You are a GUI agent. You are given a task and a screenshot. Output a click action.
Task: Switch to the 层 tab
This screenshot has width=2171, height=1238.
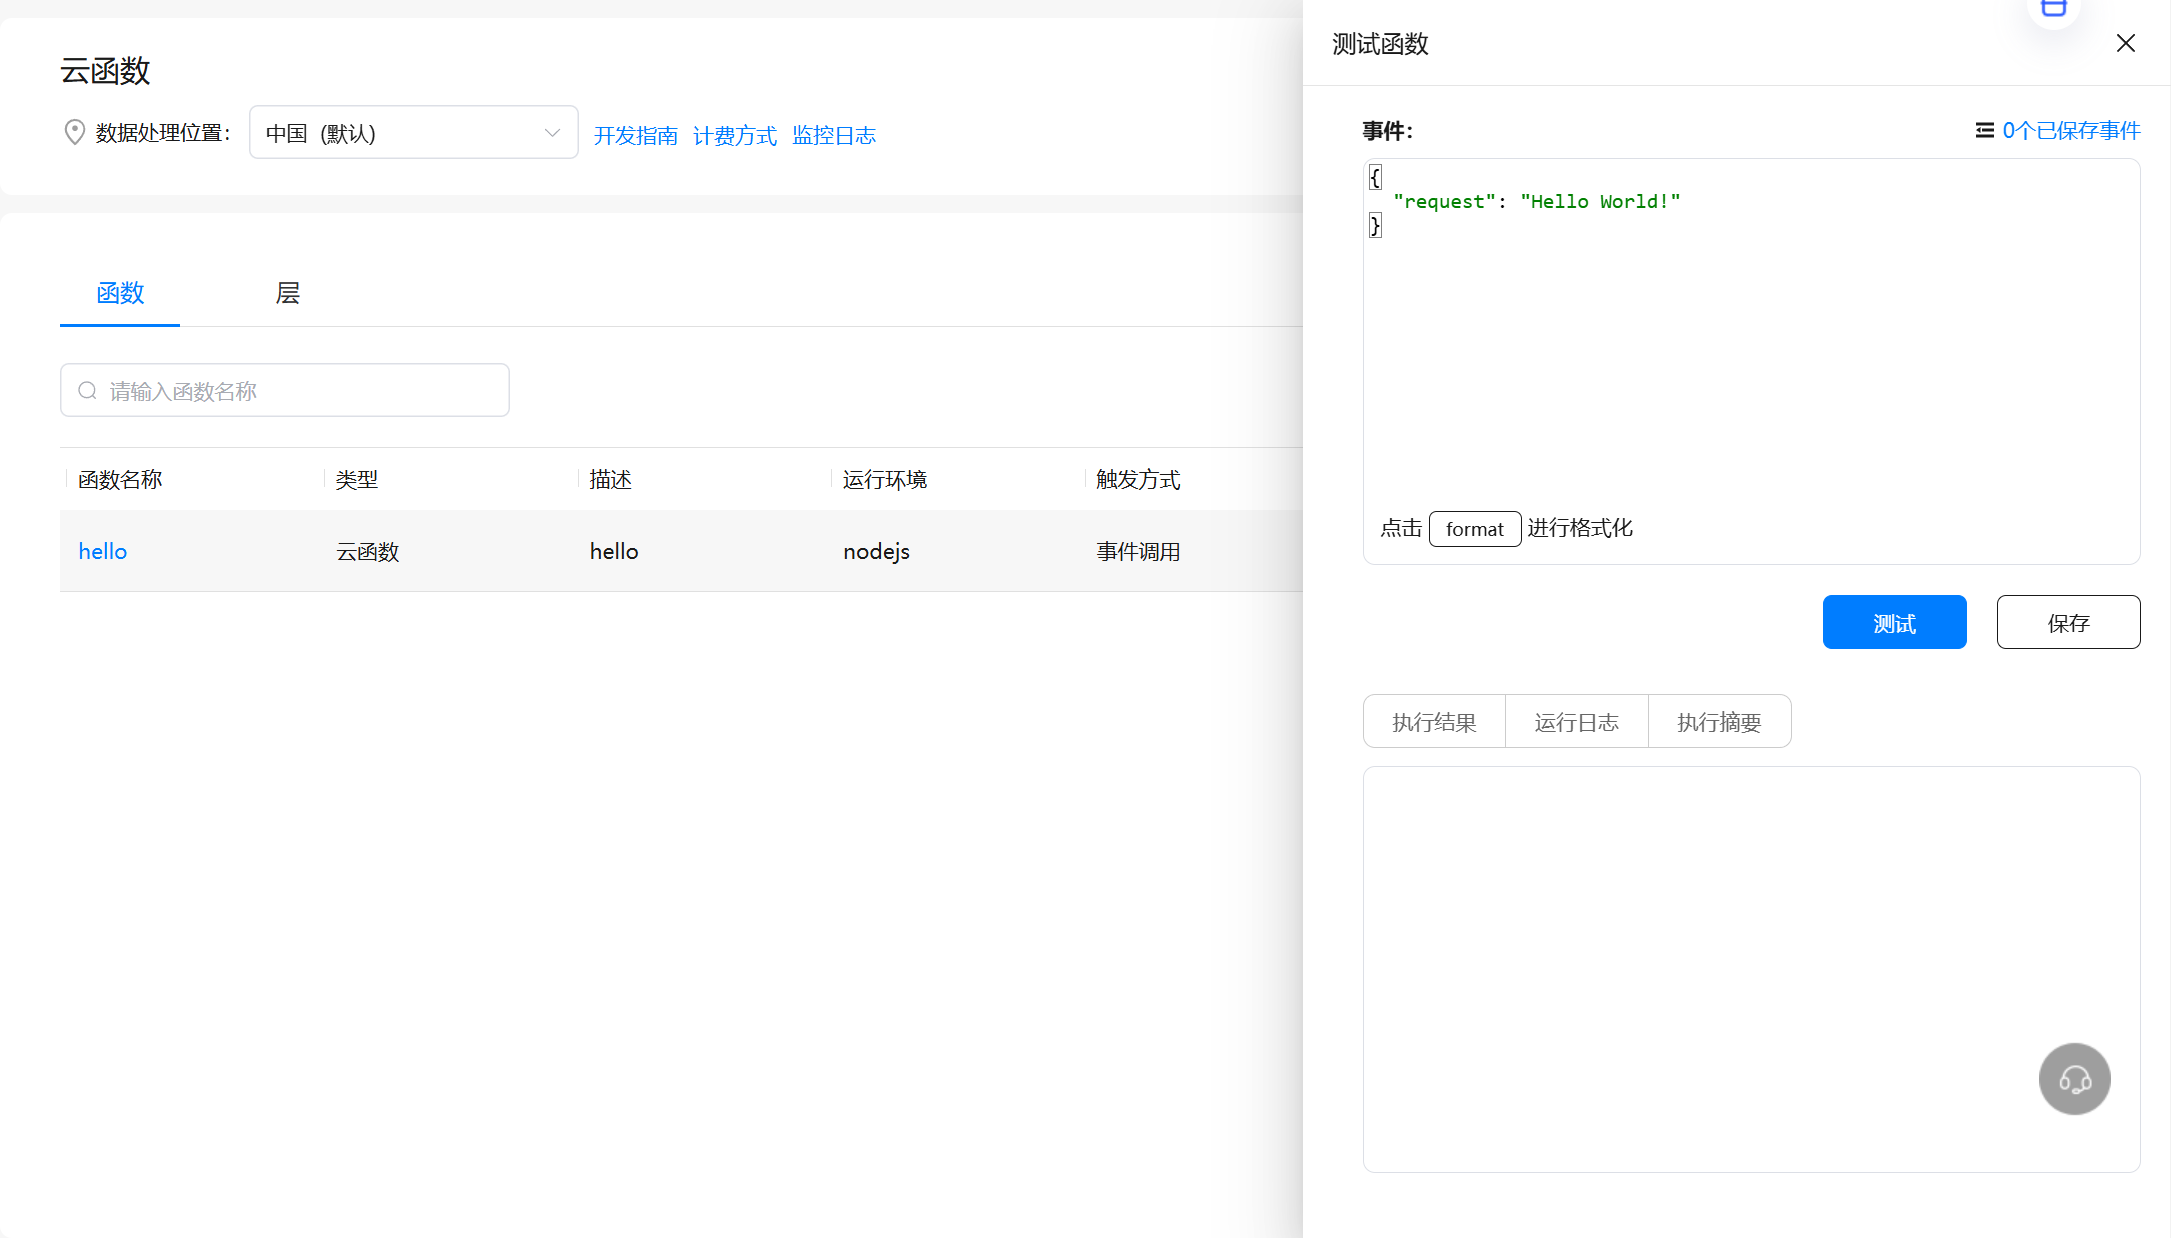pyautogui.click(x=288, y=293)
